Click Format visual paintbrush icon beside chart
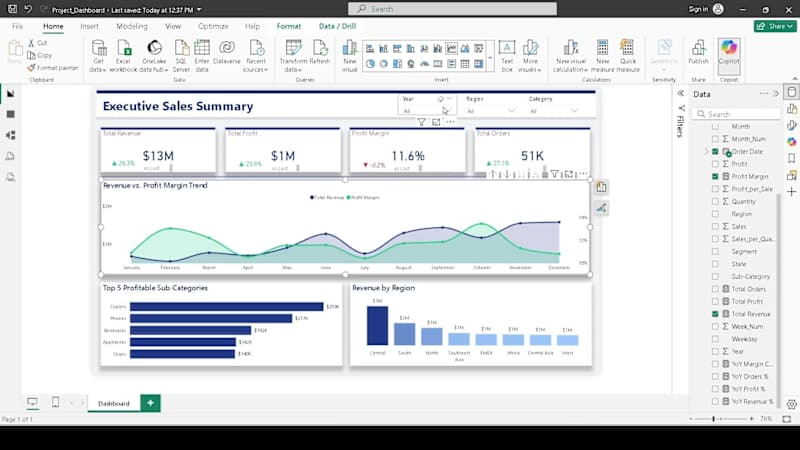800x450 pixels. tap(602, 208)
